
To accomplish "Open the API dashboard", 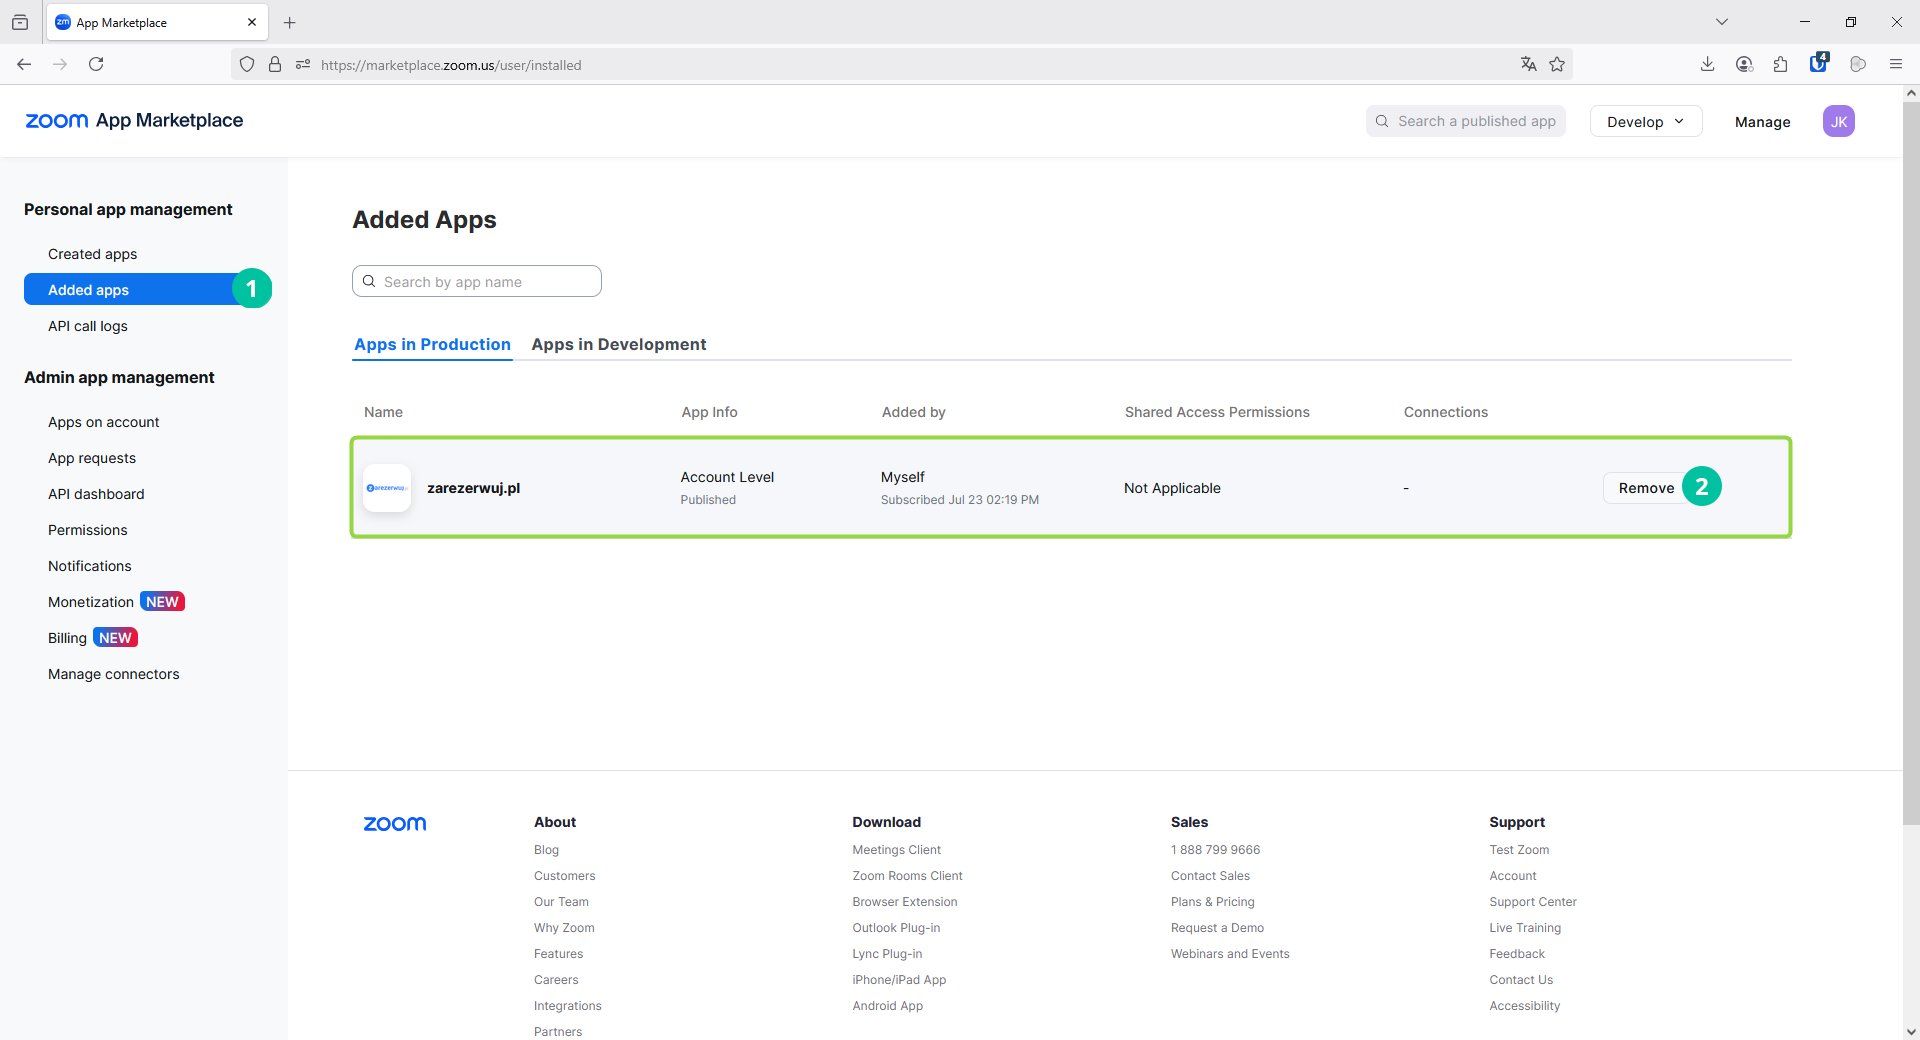I will [x=96, y=494].
